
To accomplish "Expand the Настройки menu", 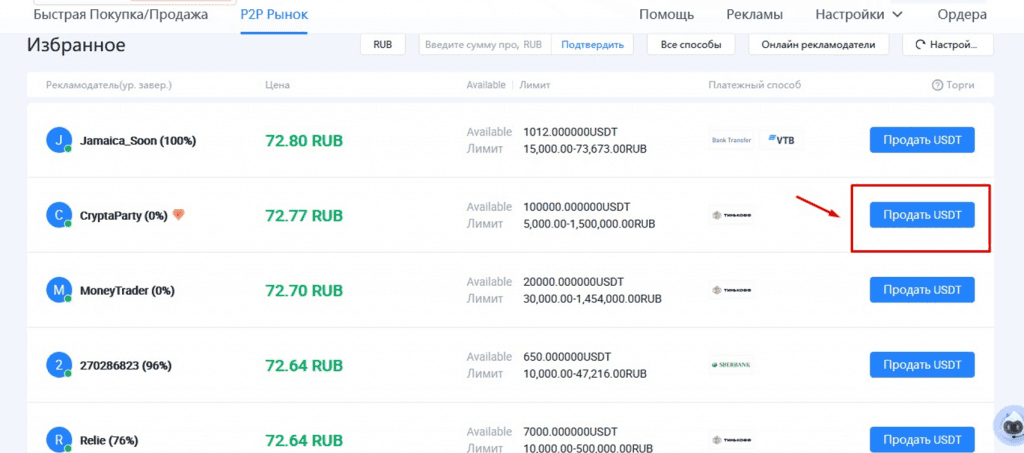I will (859, 14).
